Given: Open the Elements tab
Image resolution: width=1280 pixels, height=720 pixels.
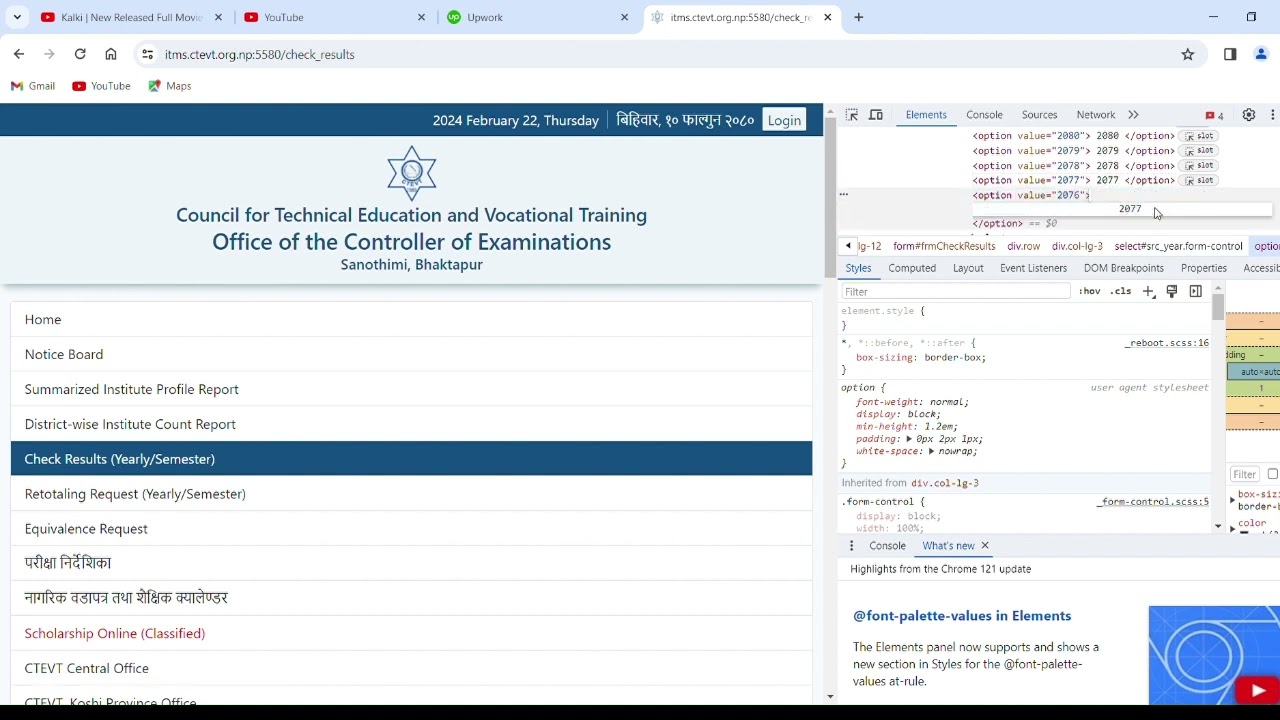Looking at the screenshot, I should [x=926, y=115].
